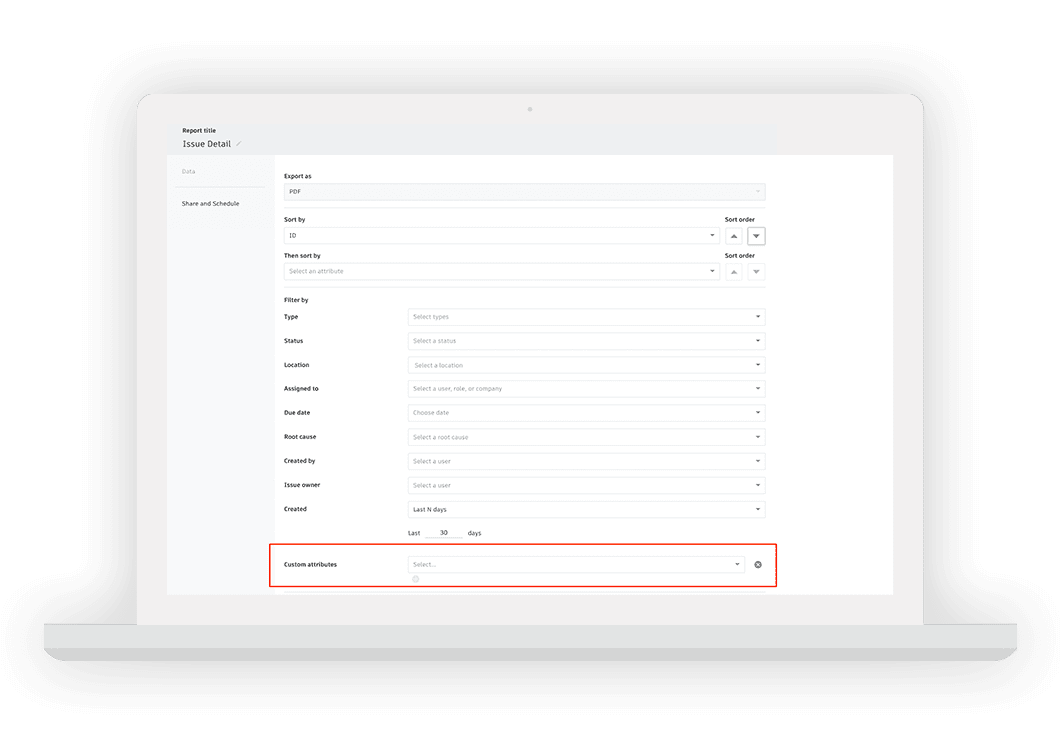Click the Issue Detail report title text
This screenshot has width=1060, height=753.
207,144
